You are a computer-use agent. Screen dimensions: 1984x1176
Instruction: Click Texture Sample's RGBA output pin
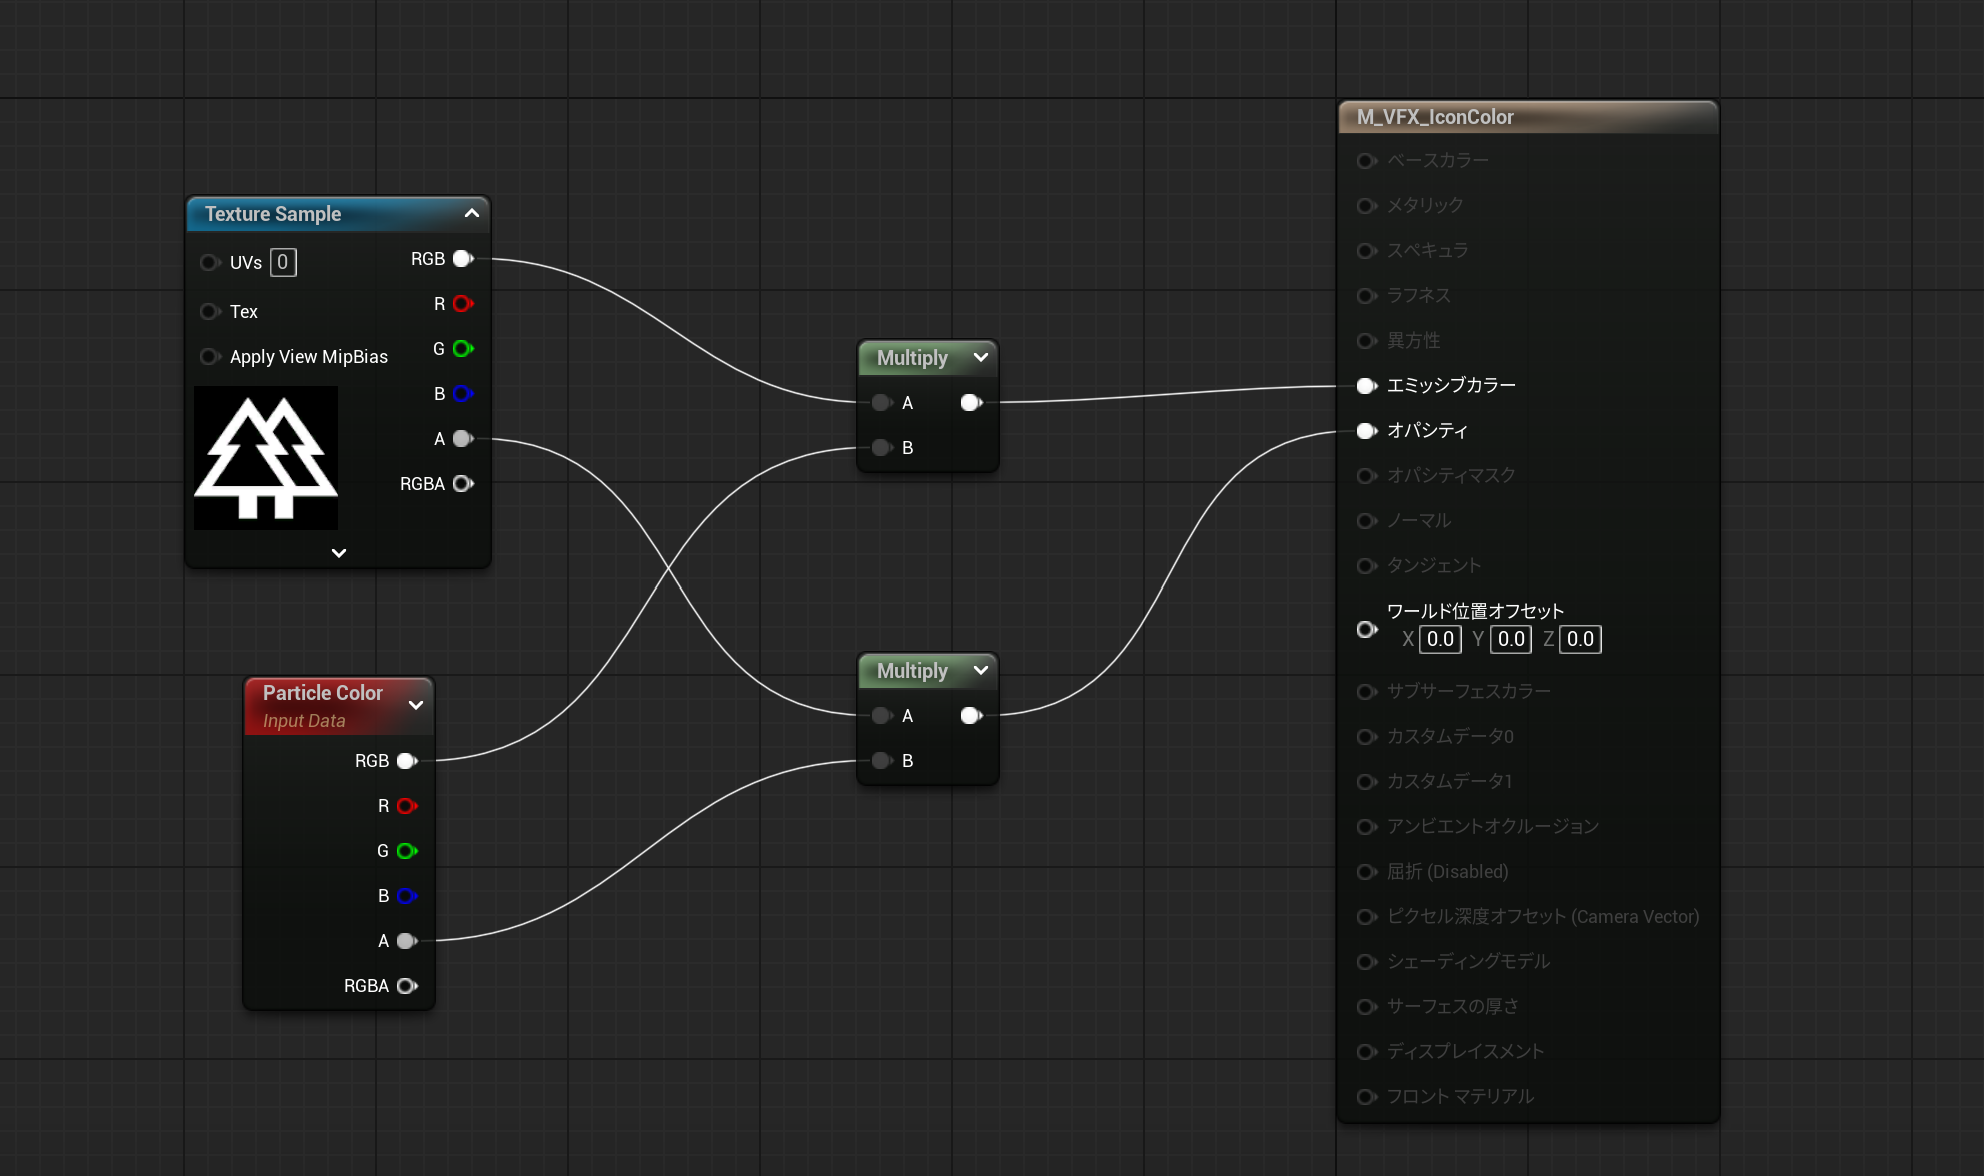pos(462,484)
